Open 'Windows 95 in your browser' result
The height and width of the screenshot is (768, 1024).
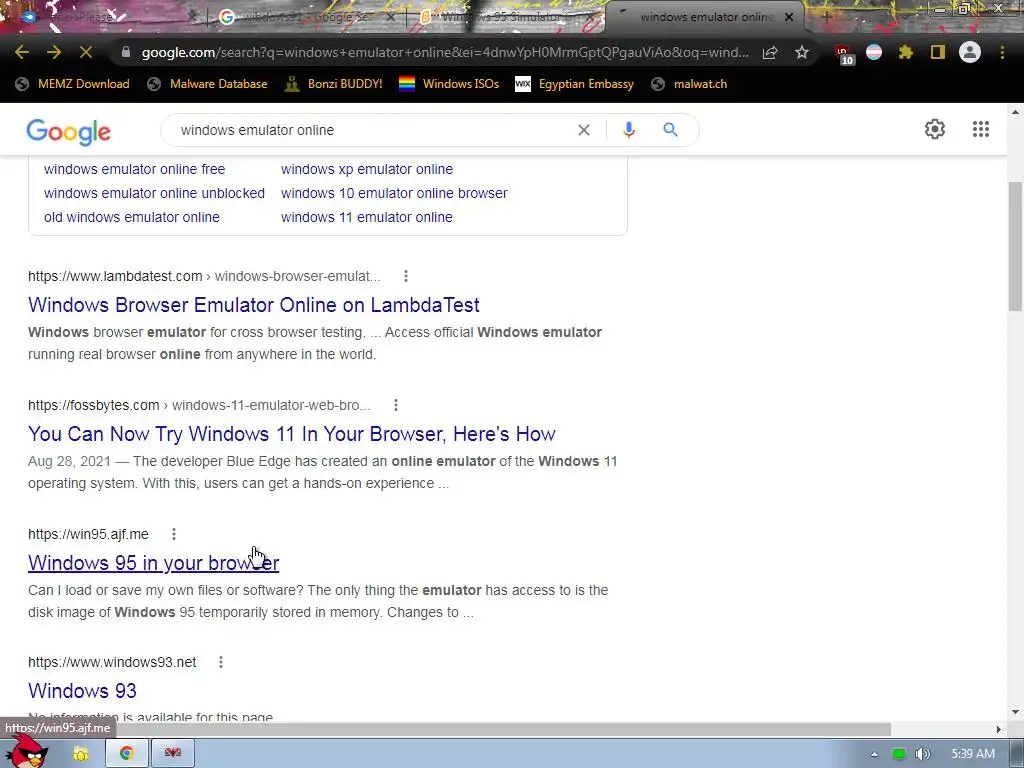153,563
